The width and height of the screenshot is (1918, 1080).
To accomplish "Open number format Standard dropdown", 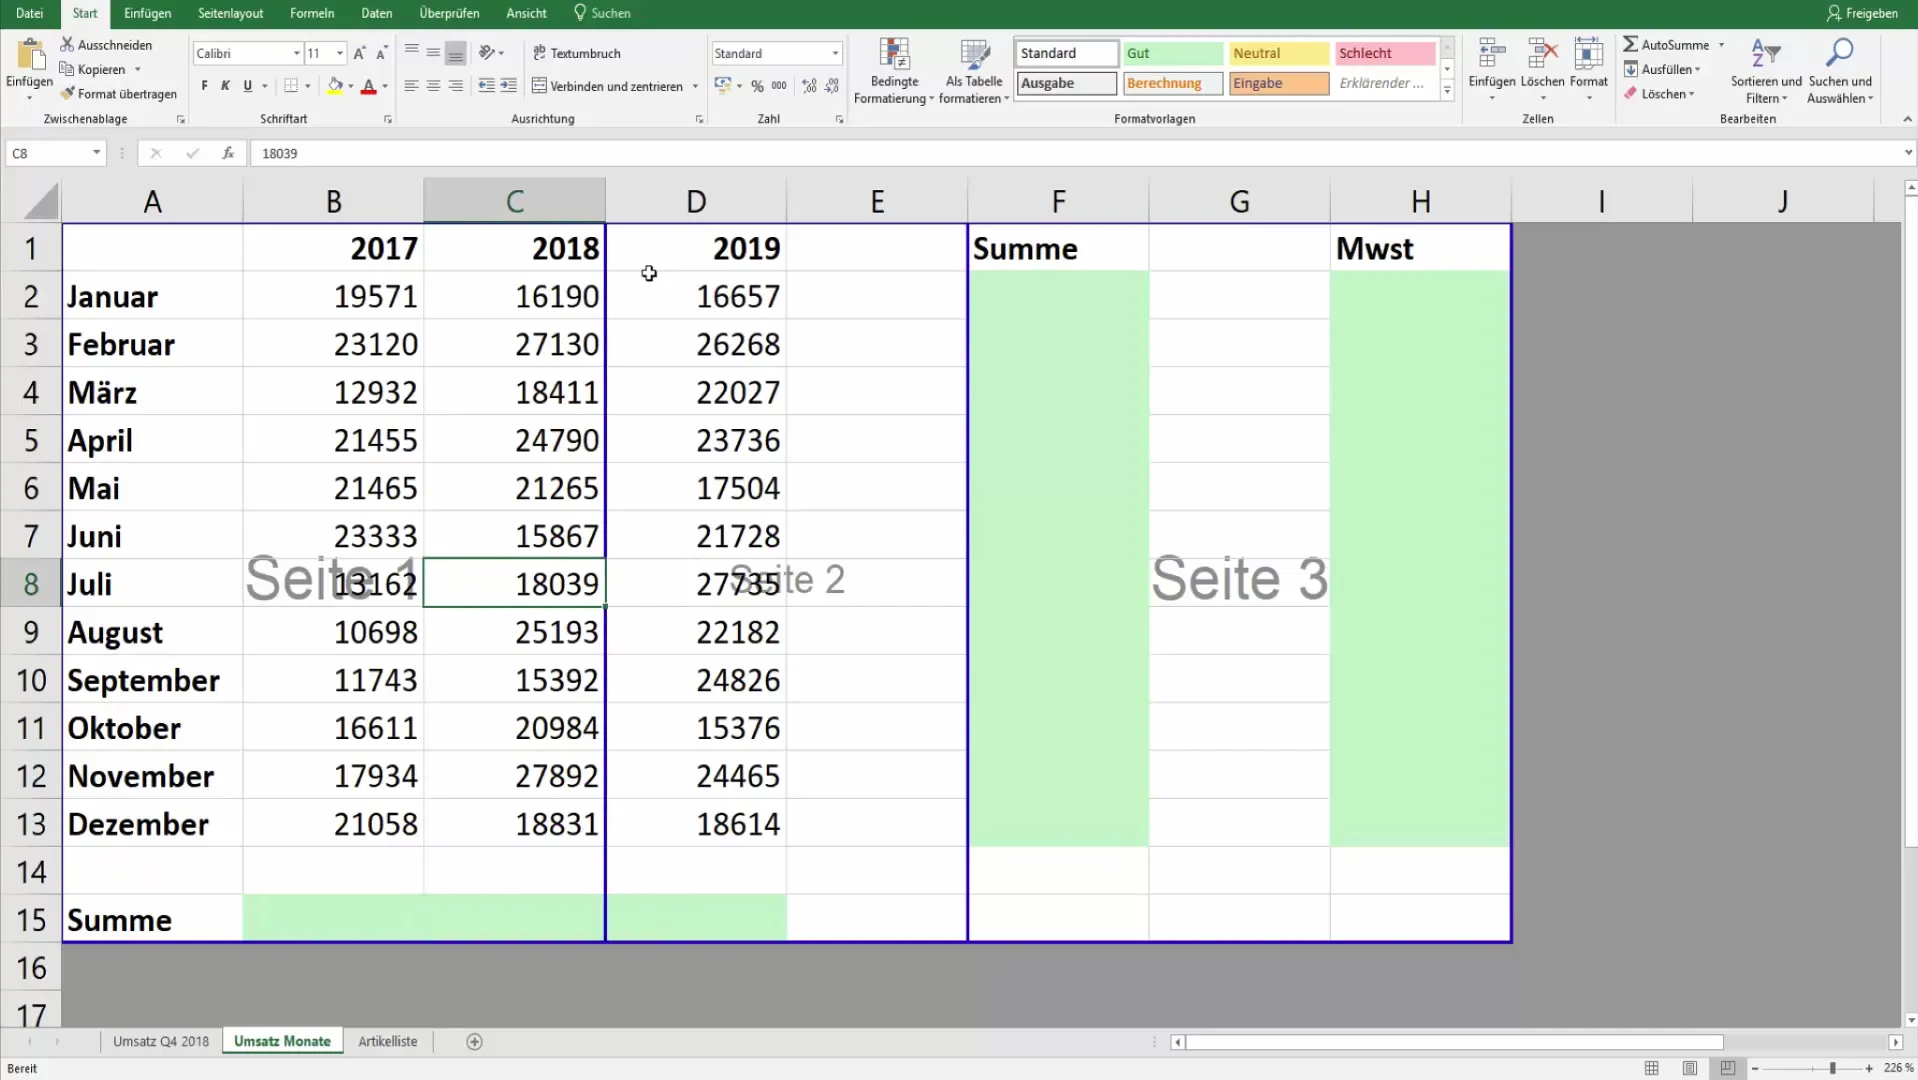I will coord(835,53).
